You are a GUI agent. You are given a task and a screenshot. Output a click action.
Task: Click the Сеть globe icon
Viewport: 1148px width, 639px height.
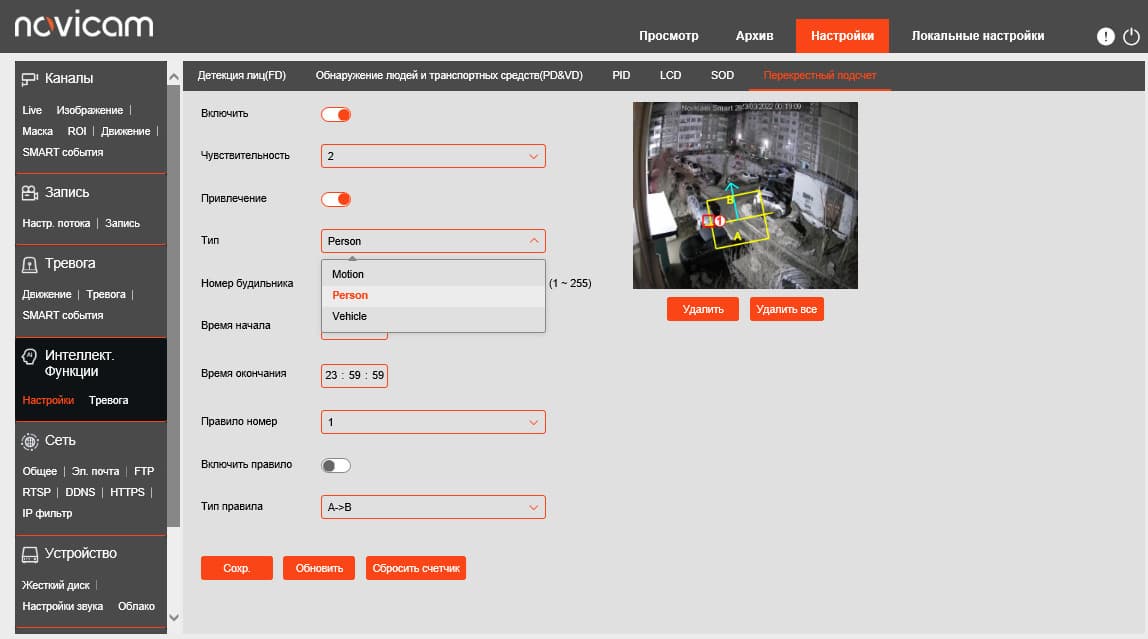(x=29, y=441)
